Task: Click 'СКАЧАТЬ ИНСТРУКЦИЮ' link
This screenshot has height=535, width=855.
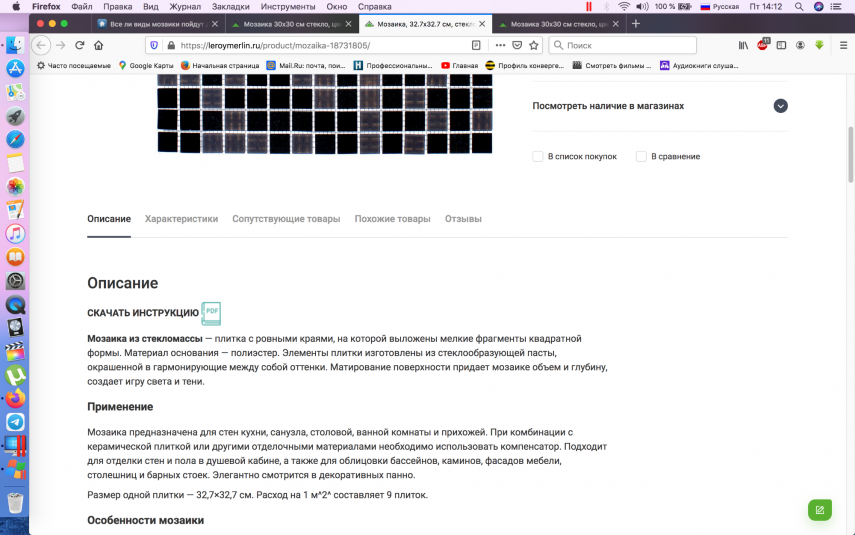Action: click(143, 313)
